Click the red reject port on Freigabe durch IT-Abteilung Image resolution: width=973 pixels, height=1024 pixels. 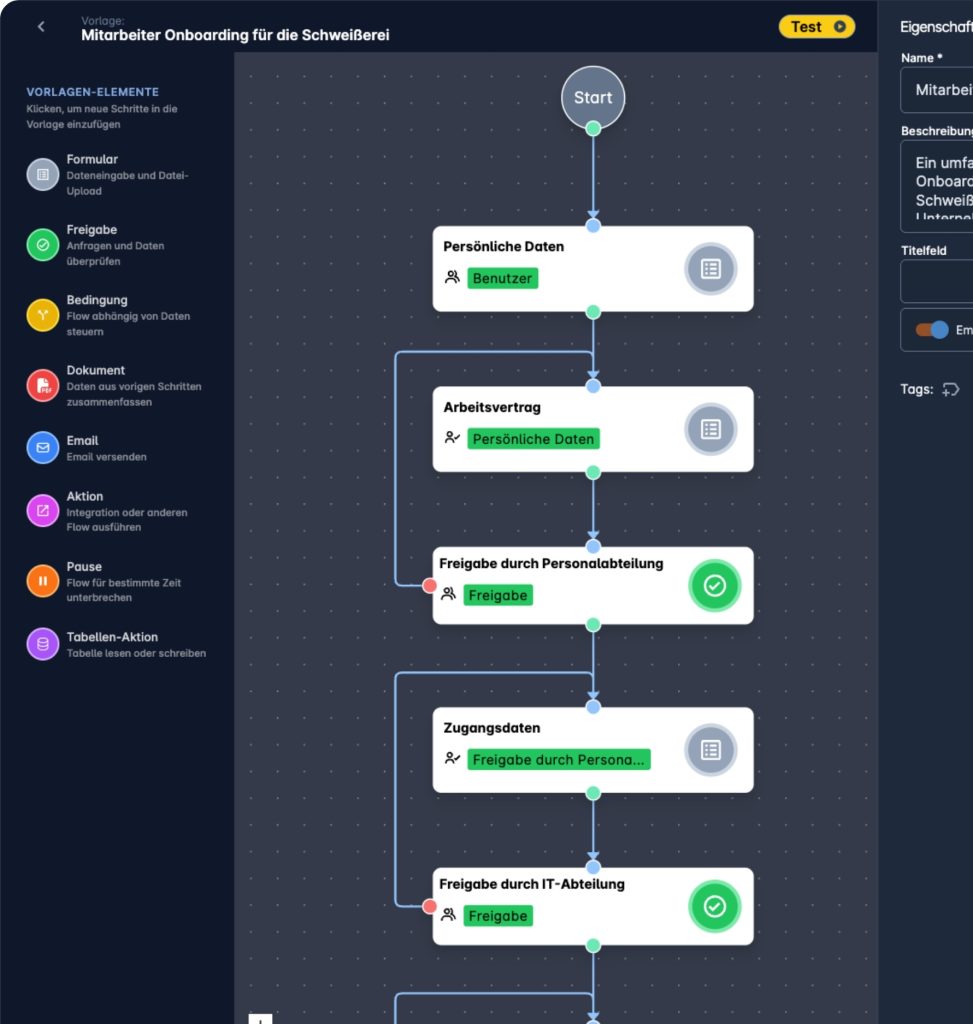point(430,907)
